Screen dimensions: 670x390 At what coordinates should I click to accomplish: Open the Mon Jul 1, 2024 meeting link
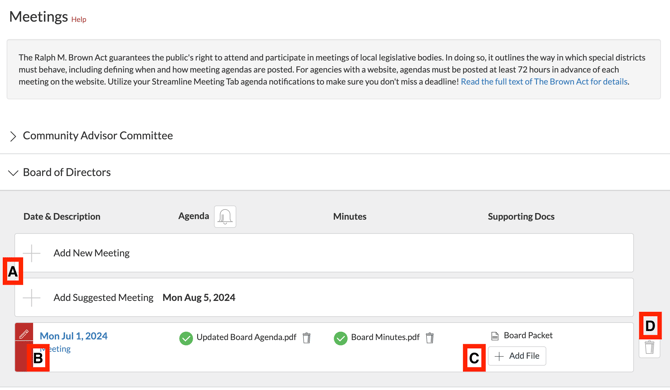point(73,336)
